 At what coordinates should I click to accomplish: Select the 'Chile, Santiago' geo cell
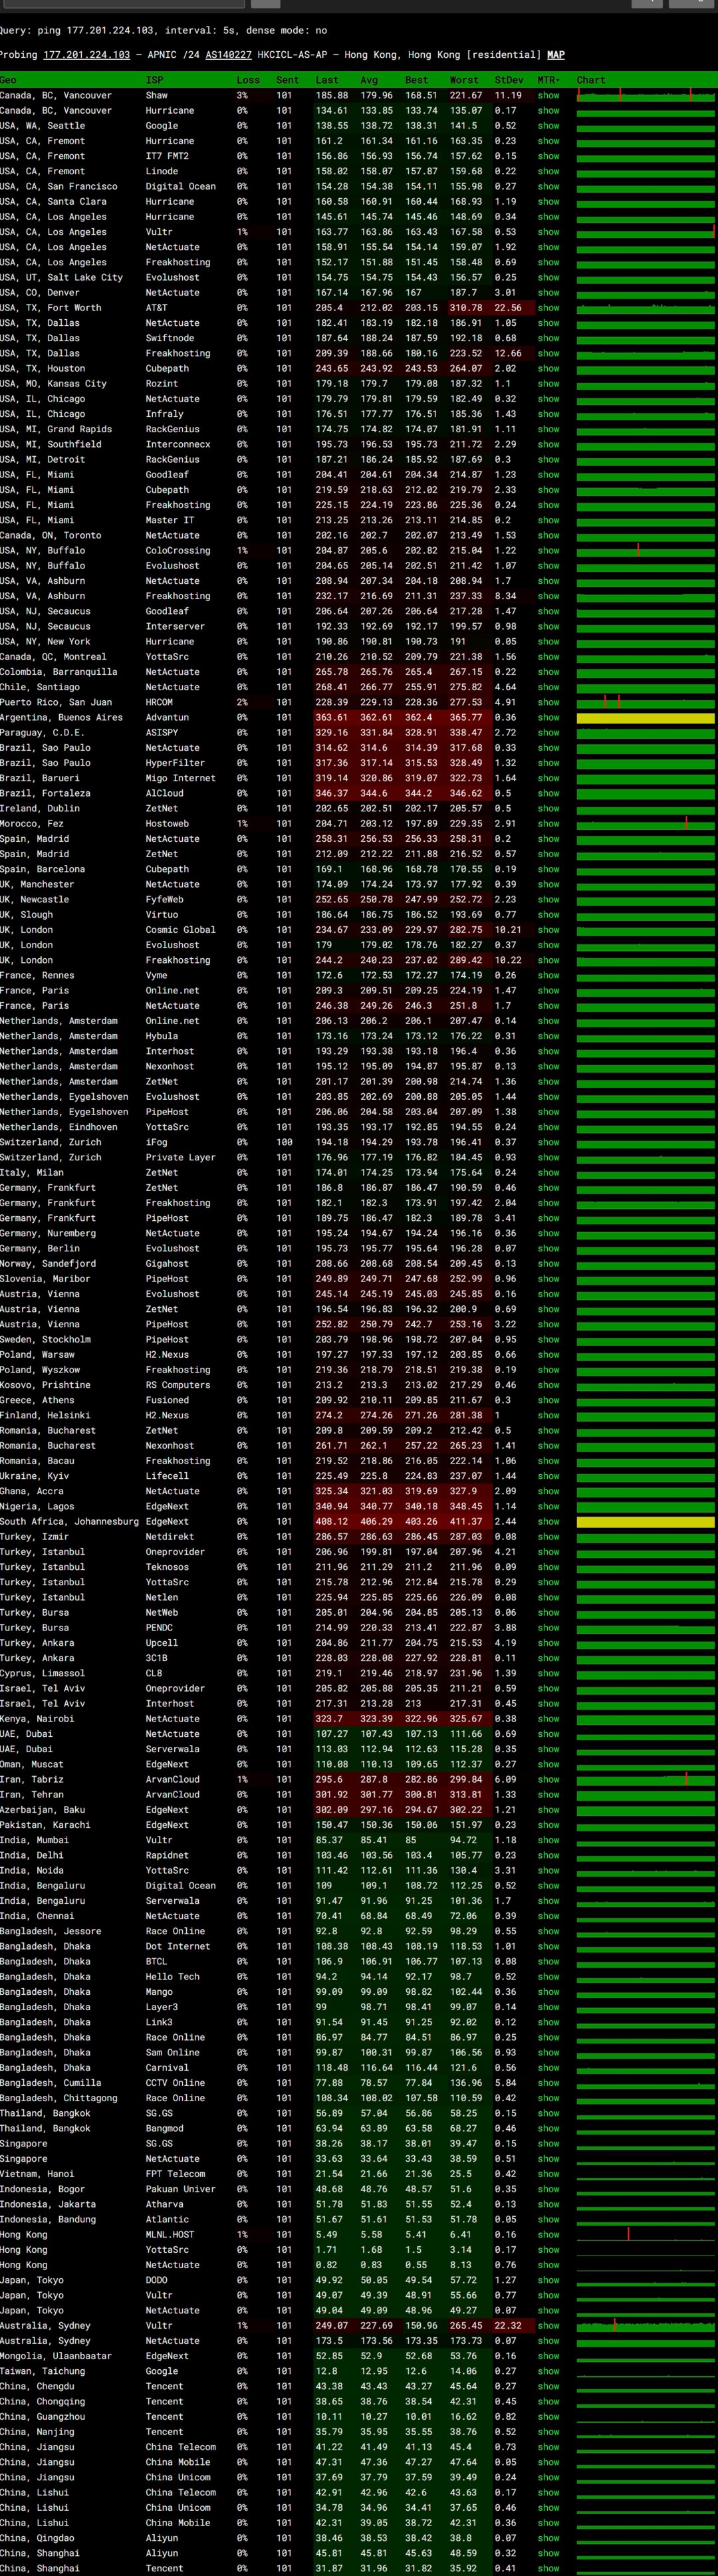[41, 687]
